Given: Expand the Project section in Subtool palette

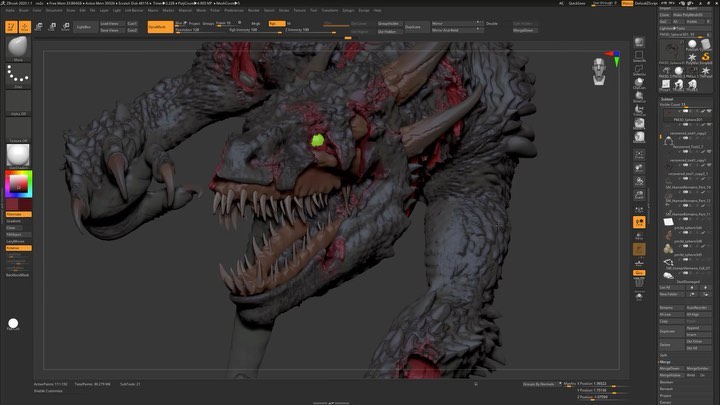Looking at the screenshot, I should tap(665, 396).
